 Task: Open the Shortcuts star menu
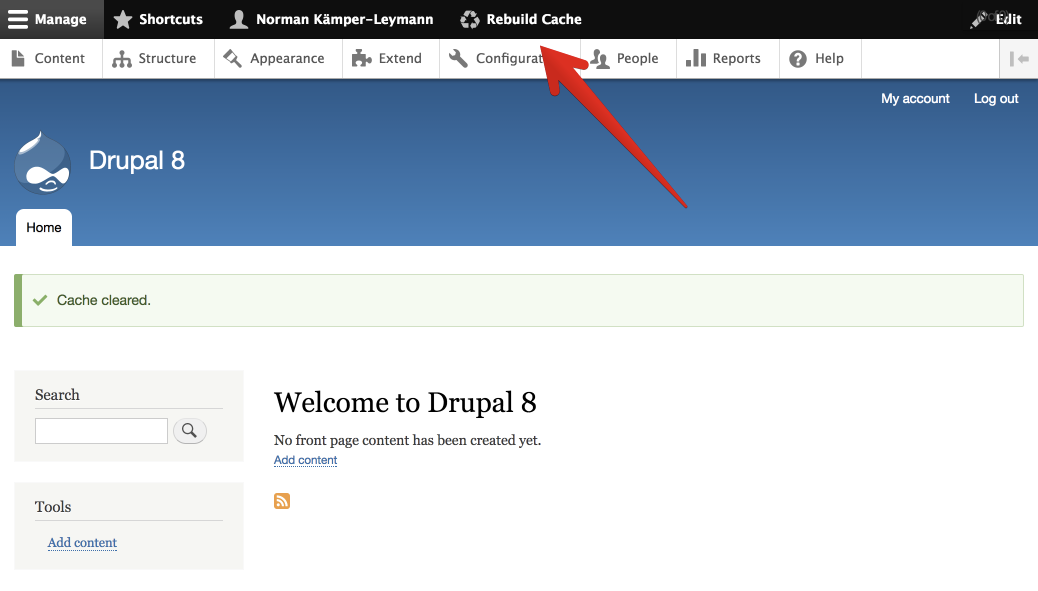(158, 19)
